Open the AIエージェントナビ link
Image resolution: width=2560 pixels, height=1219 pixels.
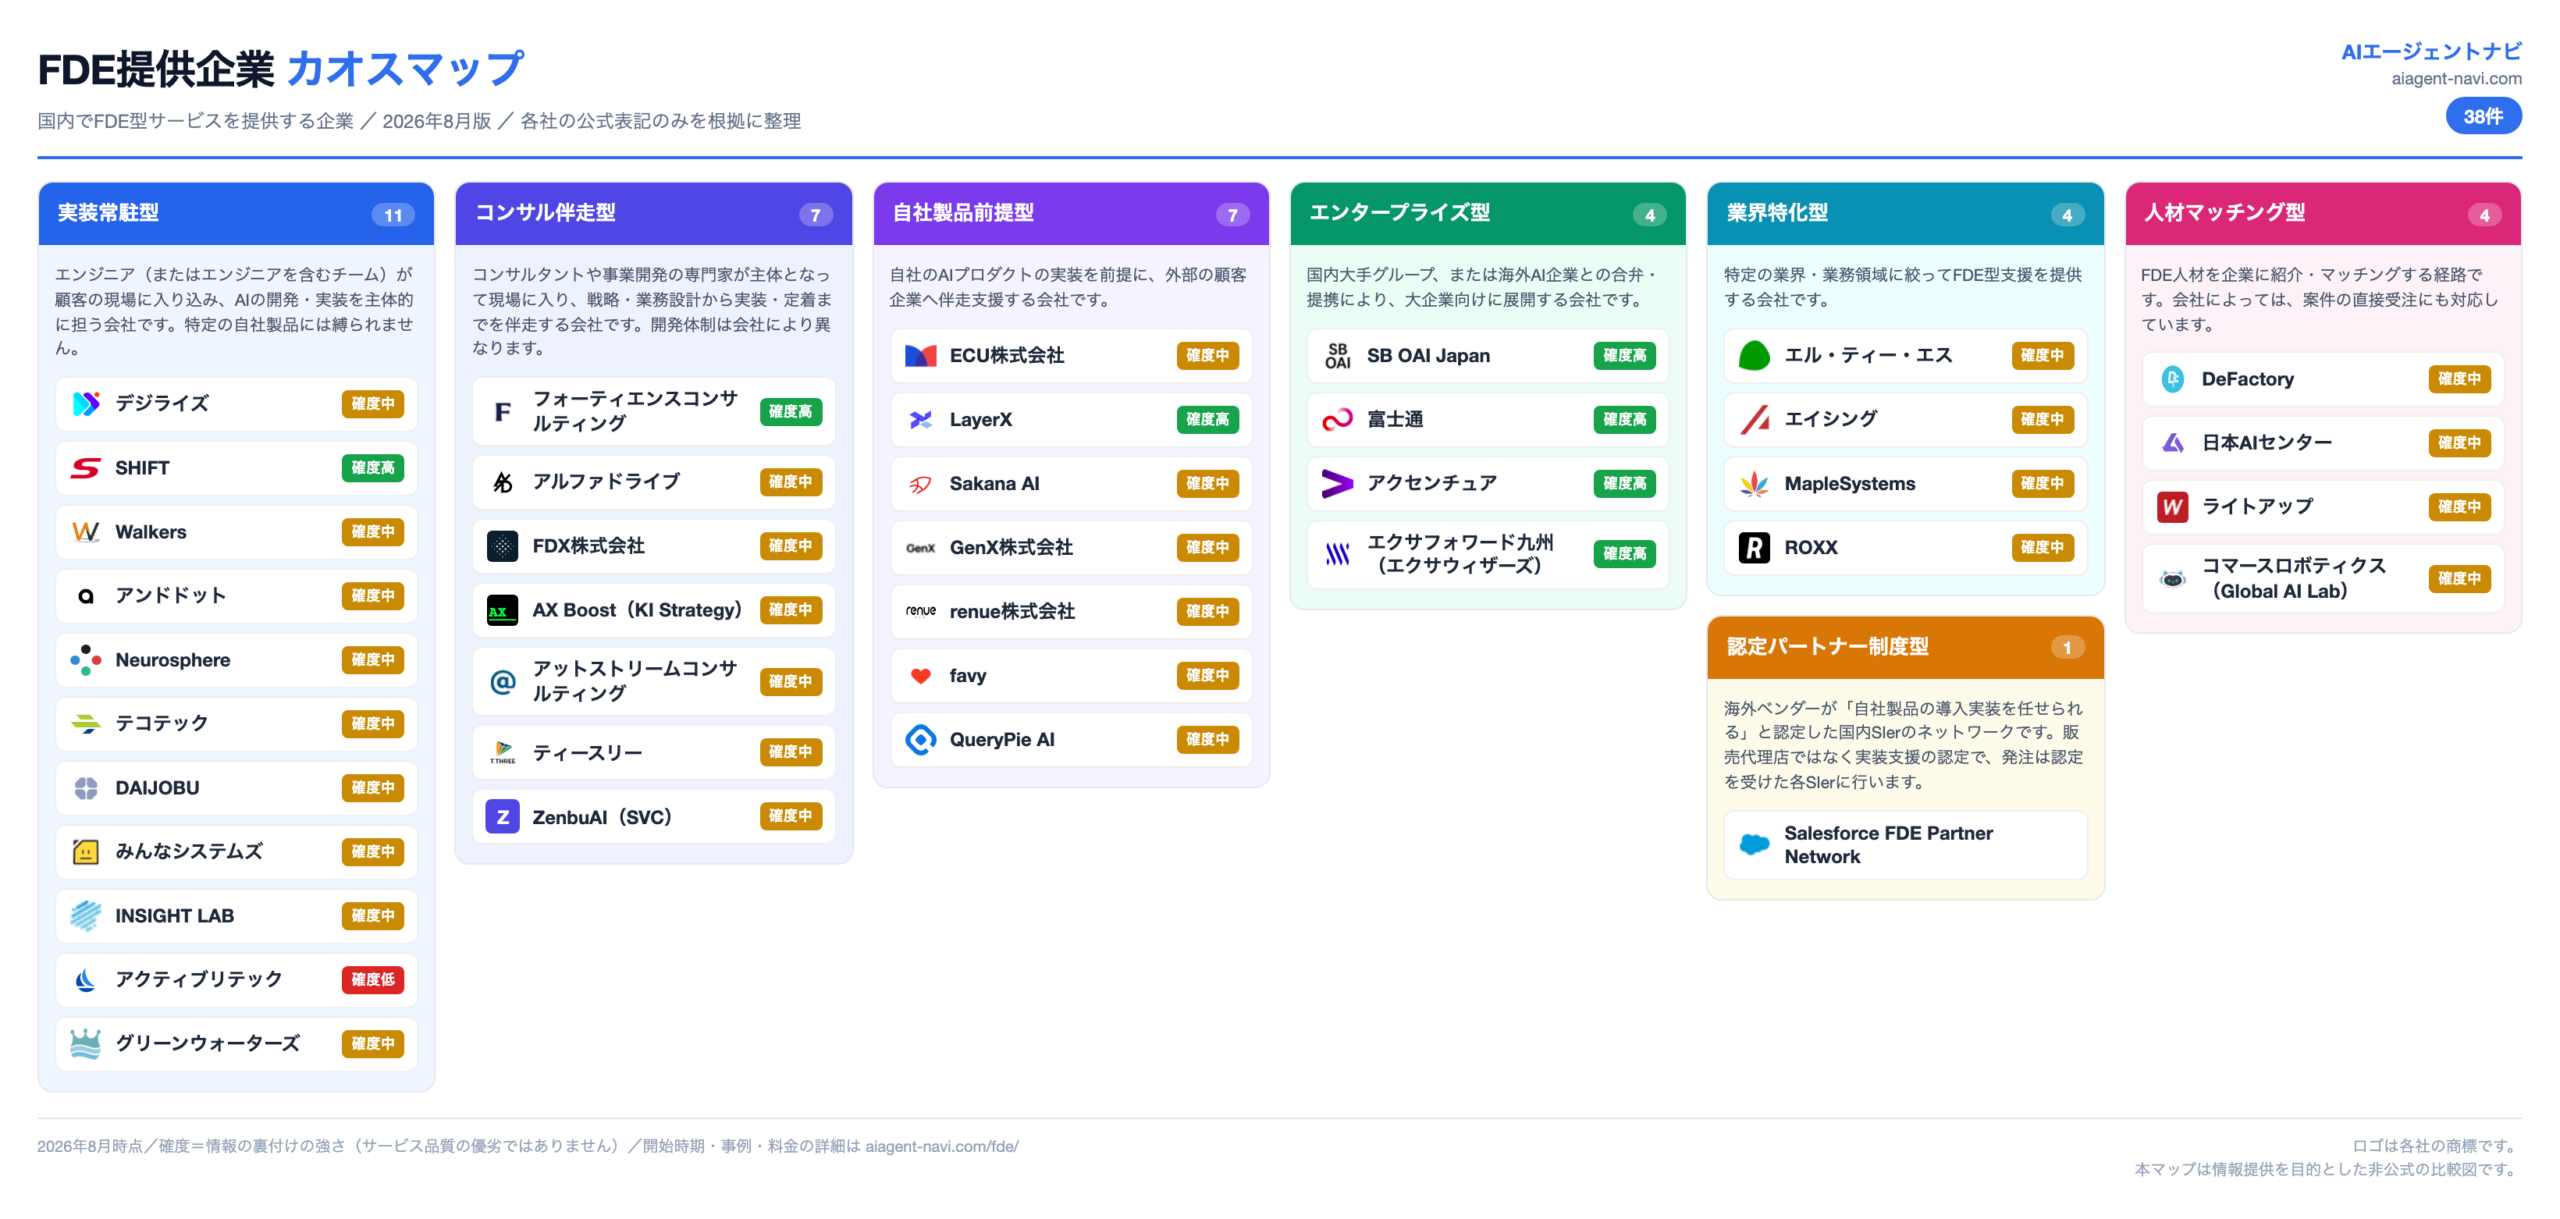pyautogui.click(x=2431, y=52)
